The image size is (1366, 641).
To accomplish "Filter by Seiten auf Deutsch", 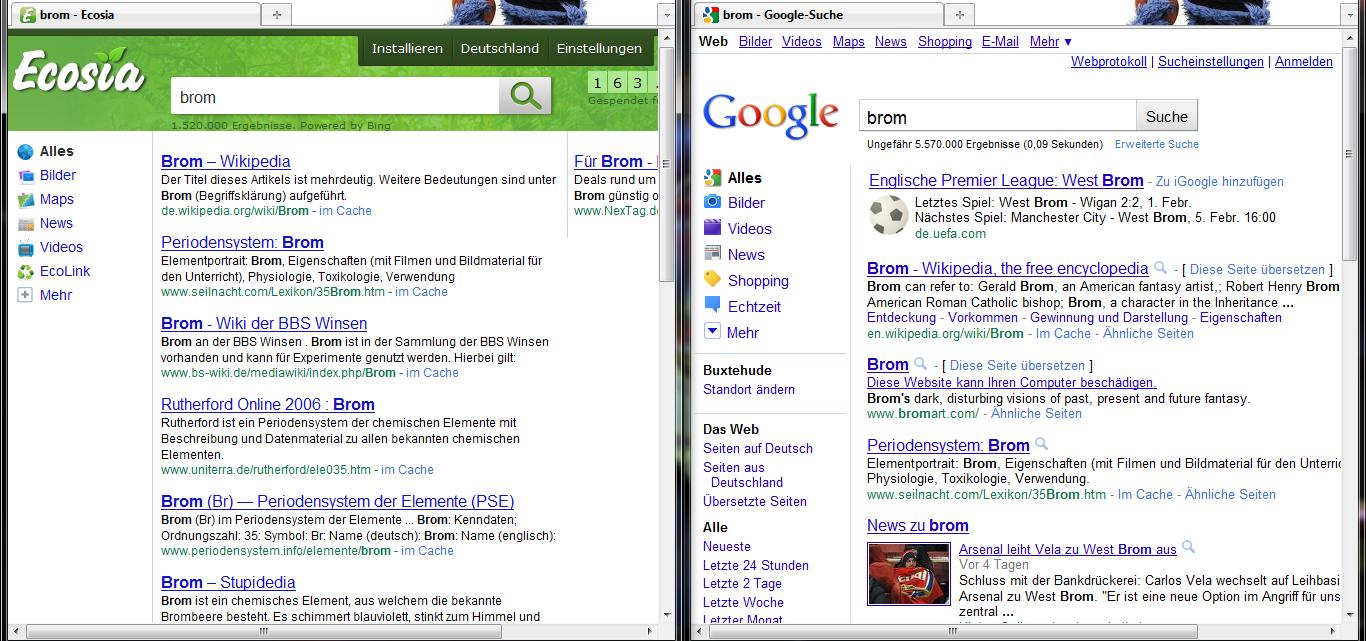I will pyautogui.click(x=758, y=448).
